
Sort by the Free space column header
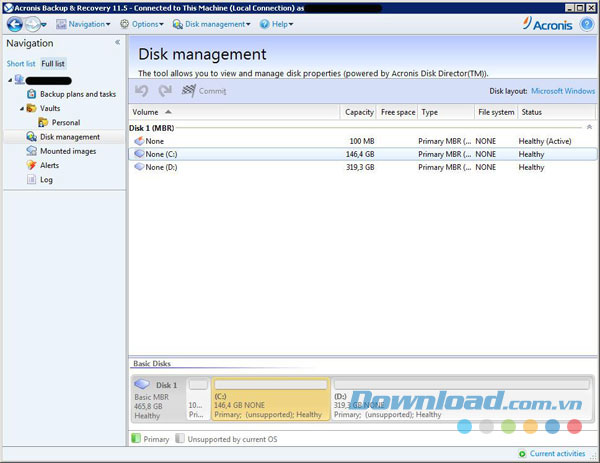398,112
